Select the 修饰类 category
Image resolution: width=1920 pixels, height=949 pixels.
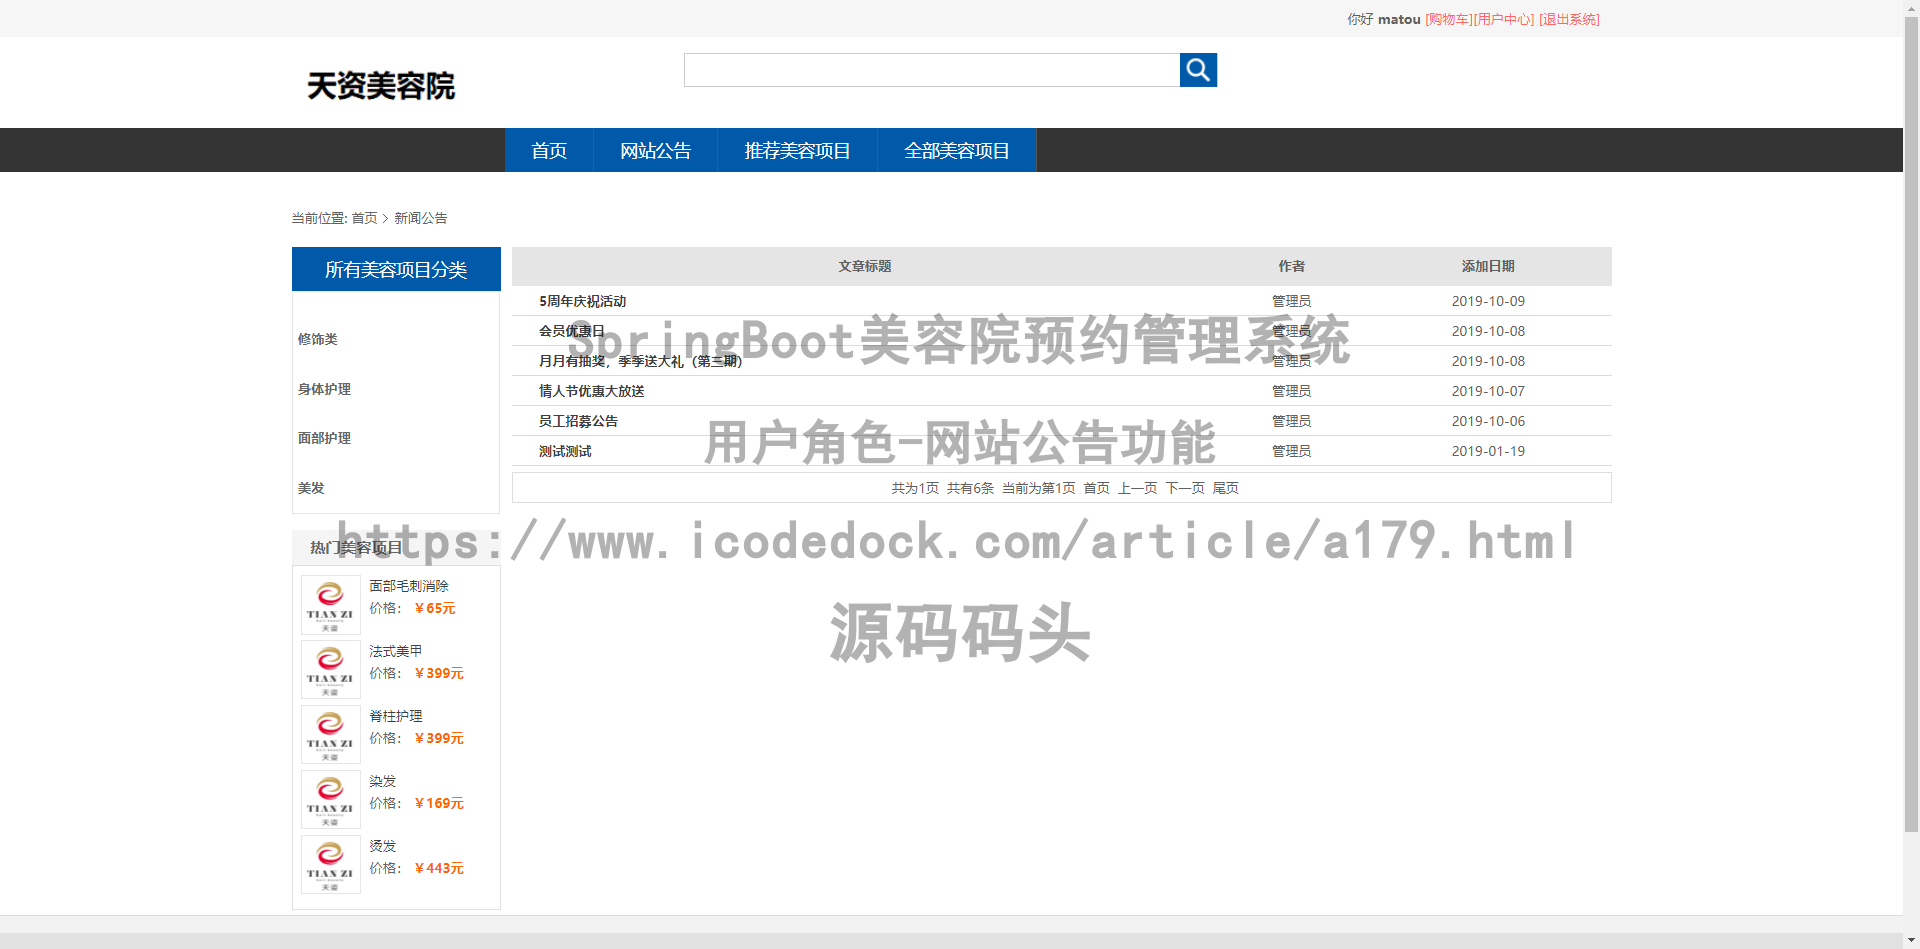tap(318, 339)
